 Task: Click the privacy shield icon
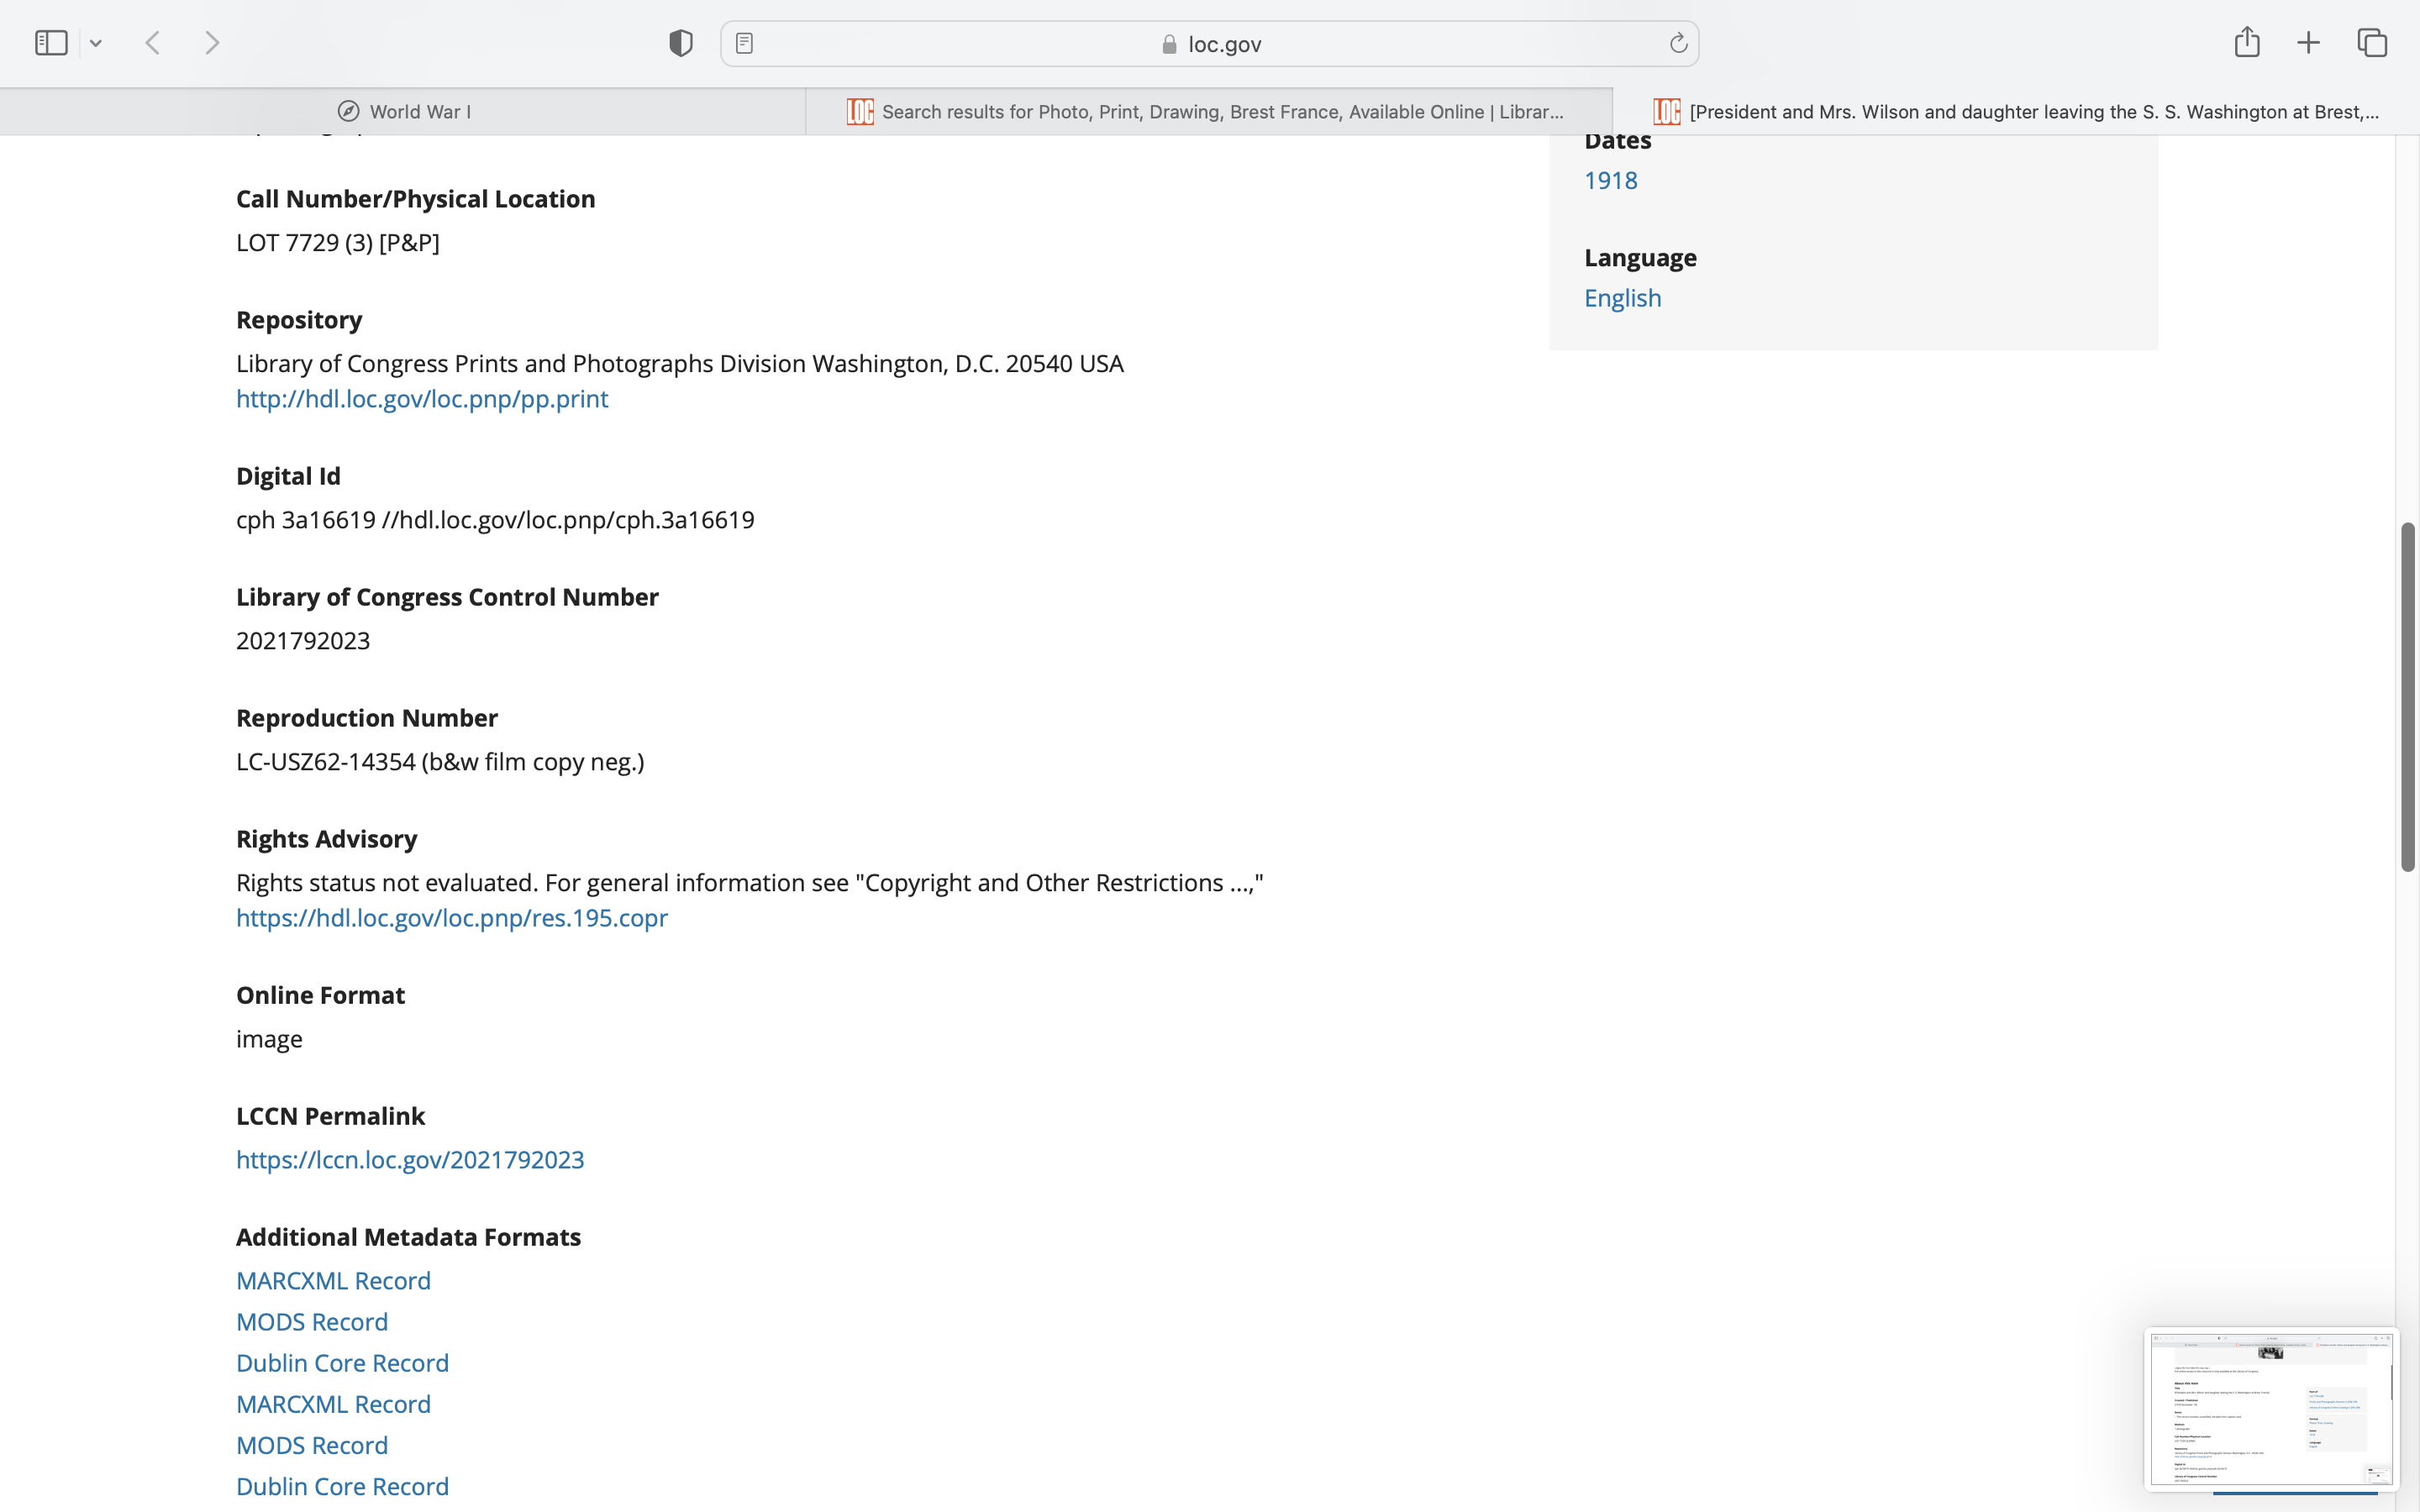point(681,43)
